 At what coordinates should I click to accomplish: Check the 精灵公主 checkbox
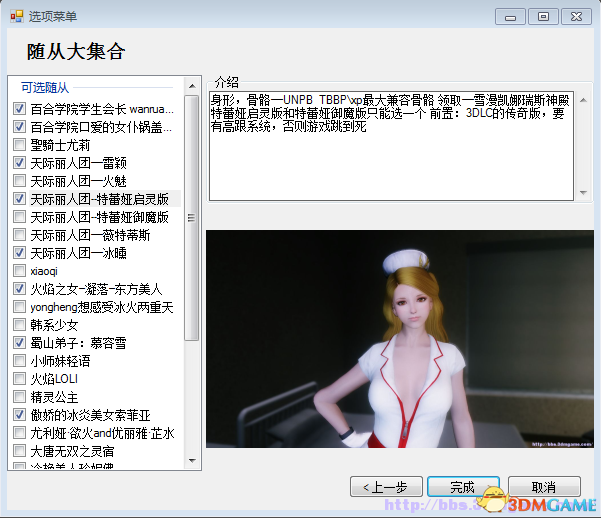coord(19,396)
